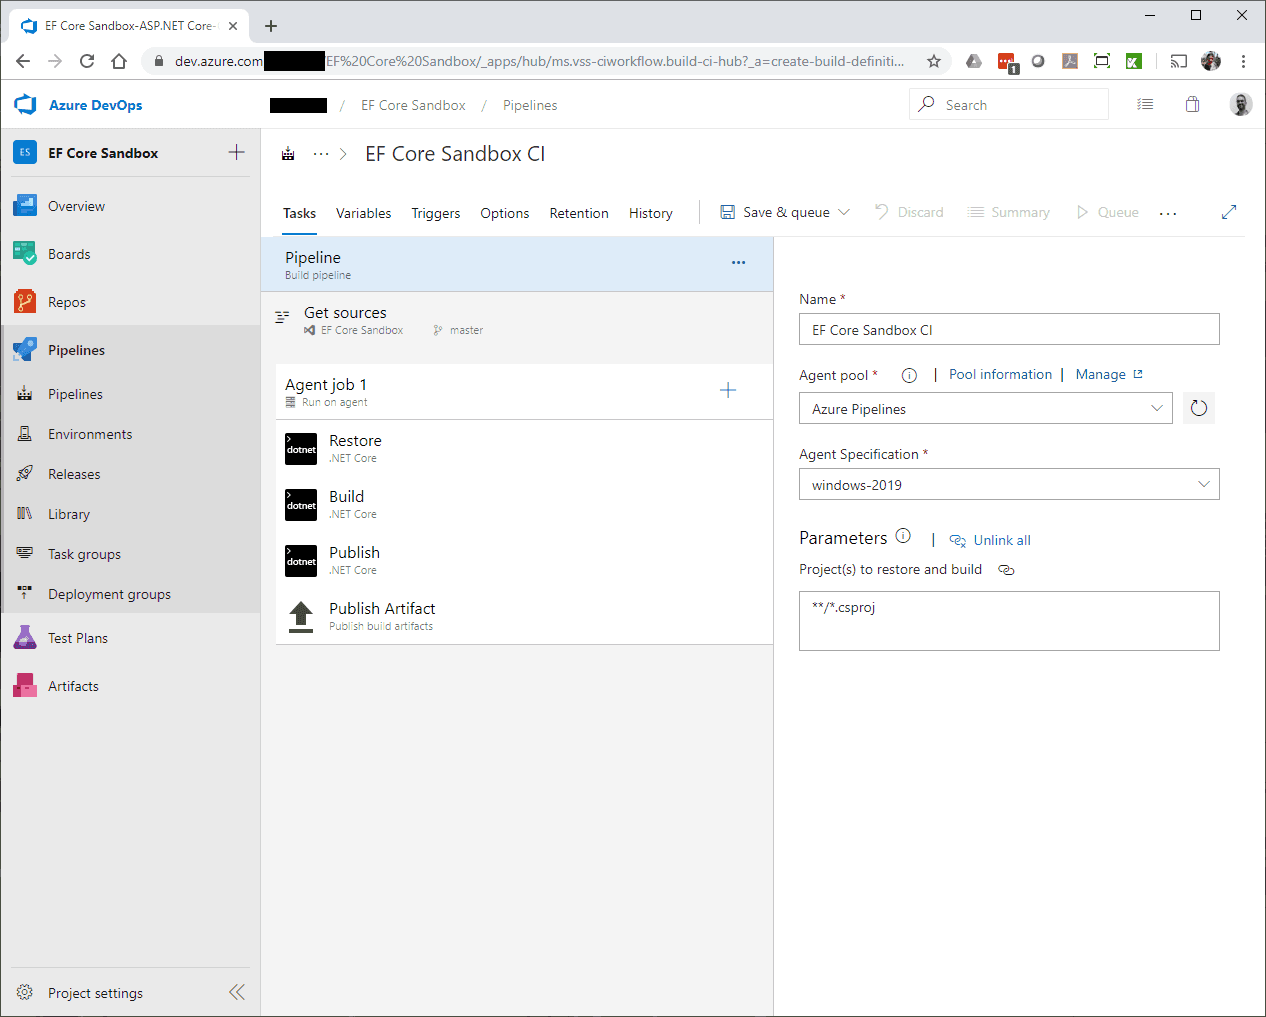
Task: Expand the Save & queue dropdown arrow
Action: click(844, 212)
